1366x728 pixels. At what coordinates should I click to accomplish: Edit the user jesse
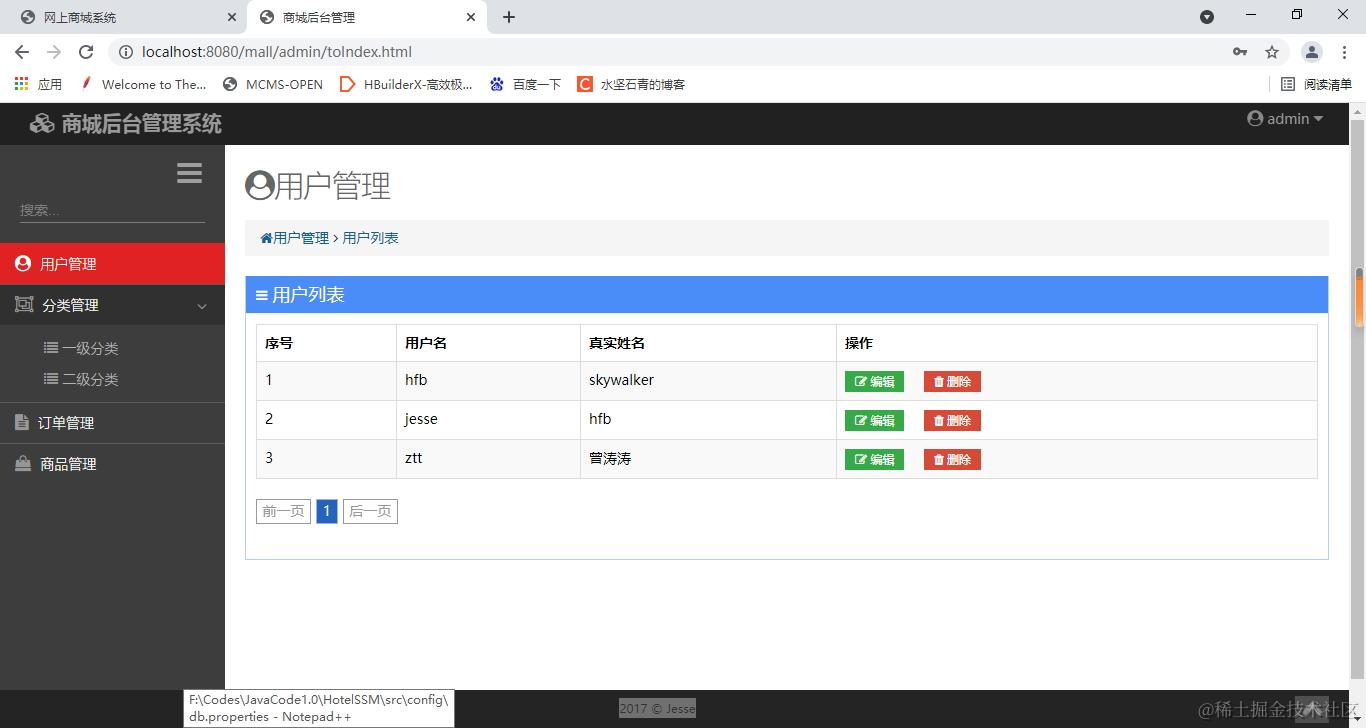pos(873,420)
